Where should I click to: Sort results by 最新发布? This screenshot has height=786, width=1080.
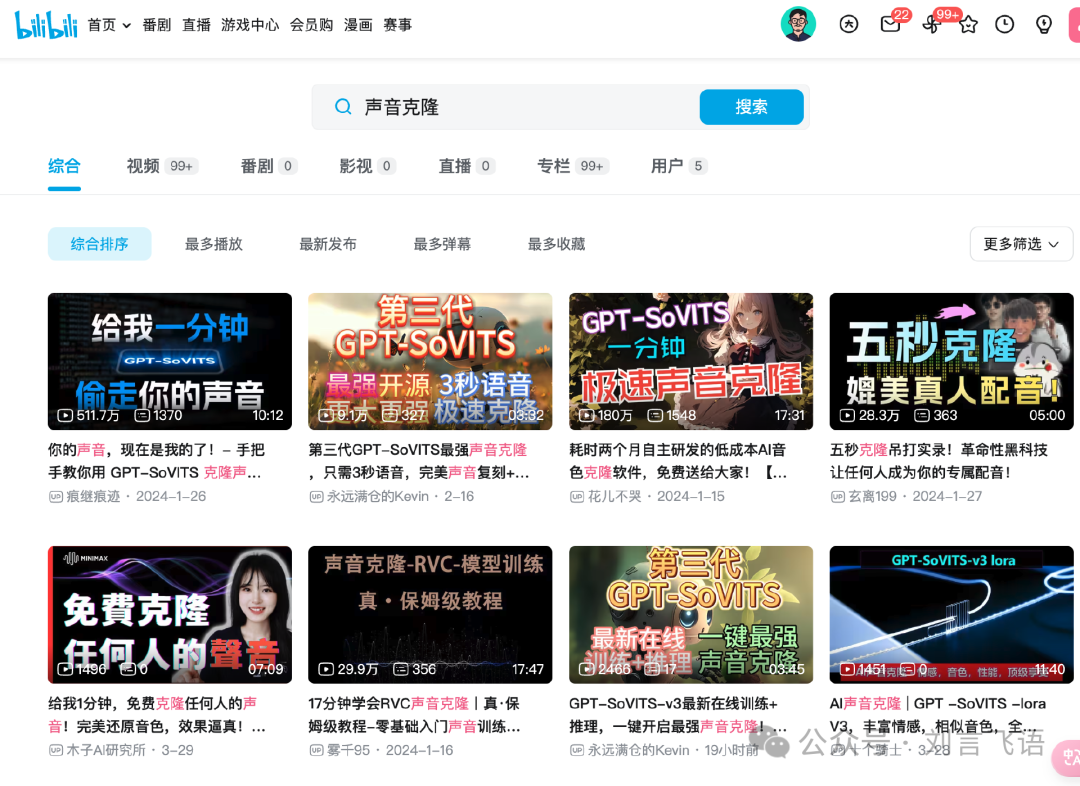[x=328, y=244]
